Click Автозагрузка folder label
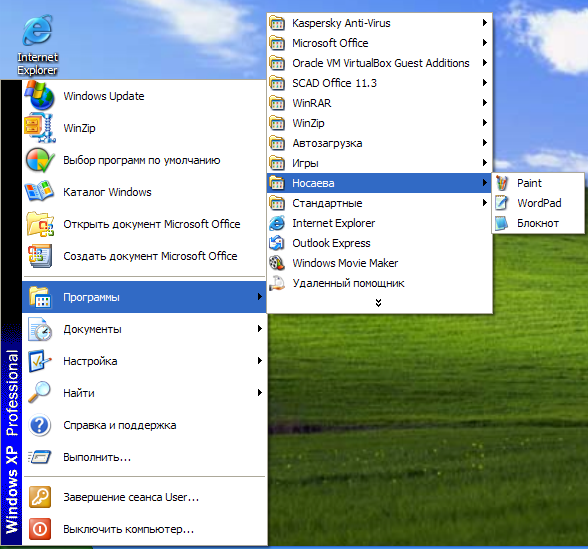The image size is (588, 549). coord(327,143)
